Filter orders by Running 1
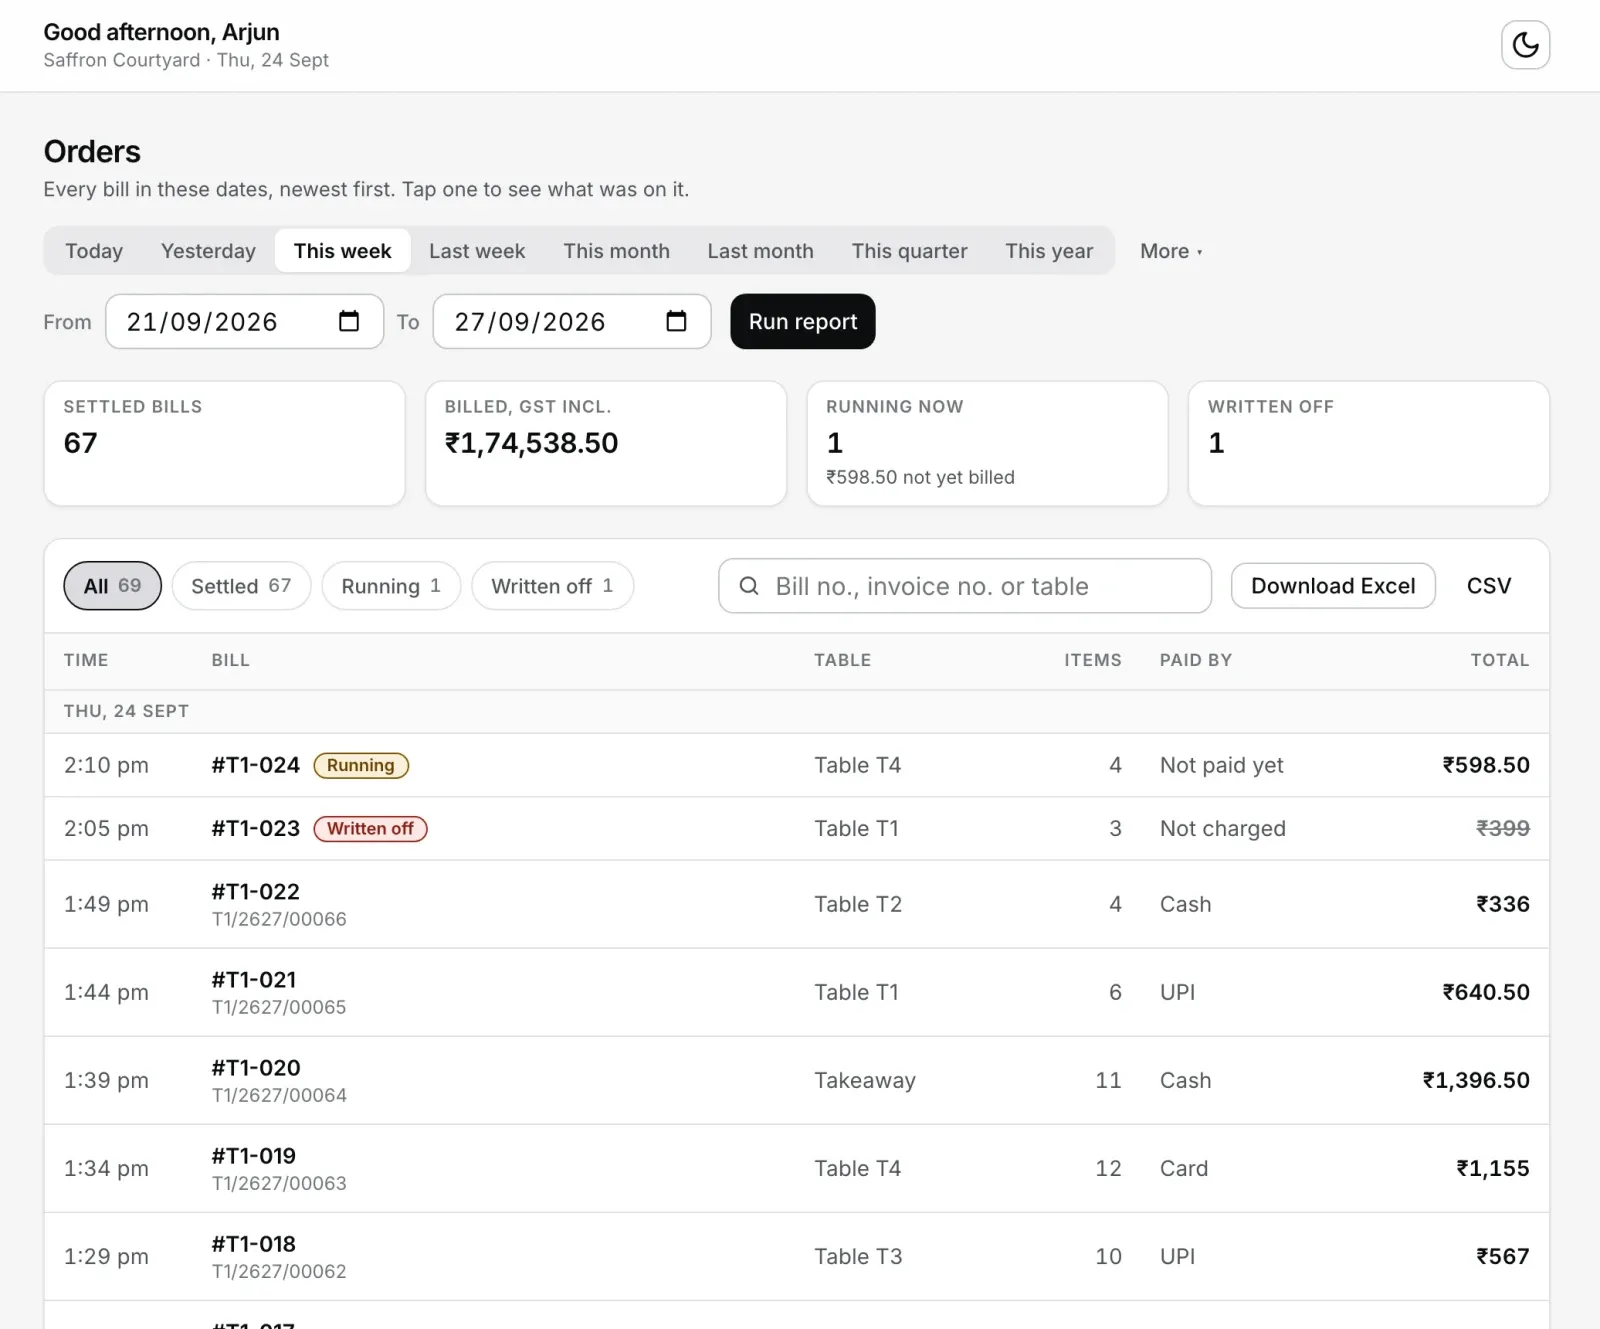1600x1329 pixels. pos(391,586)
